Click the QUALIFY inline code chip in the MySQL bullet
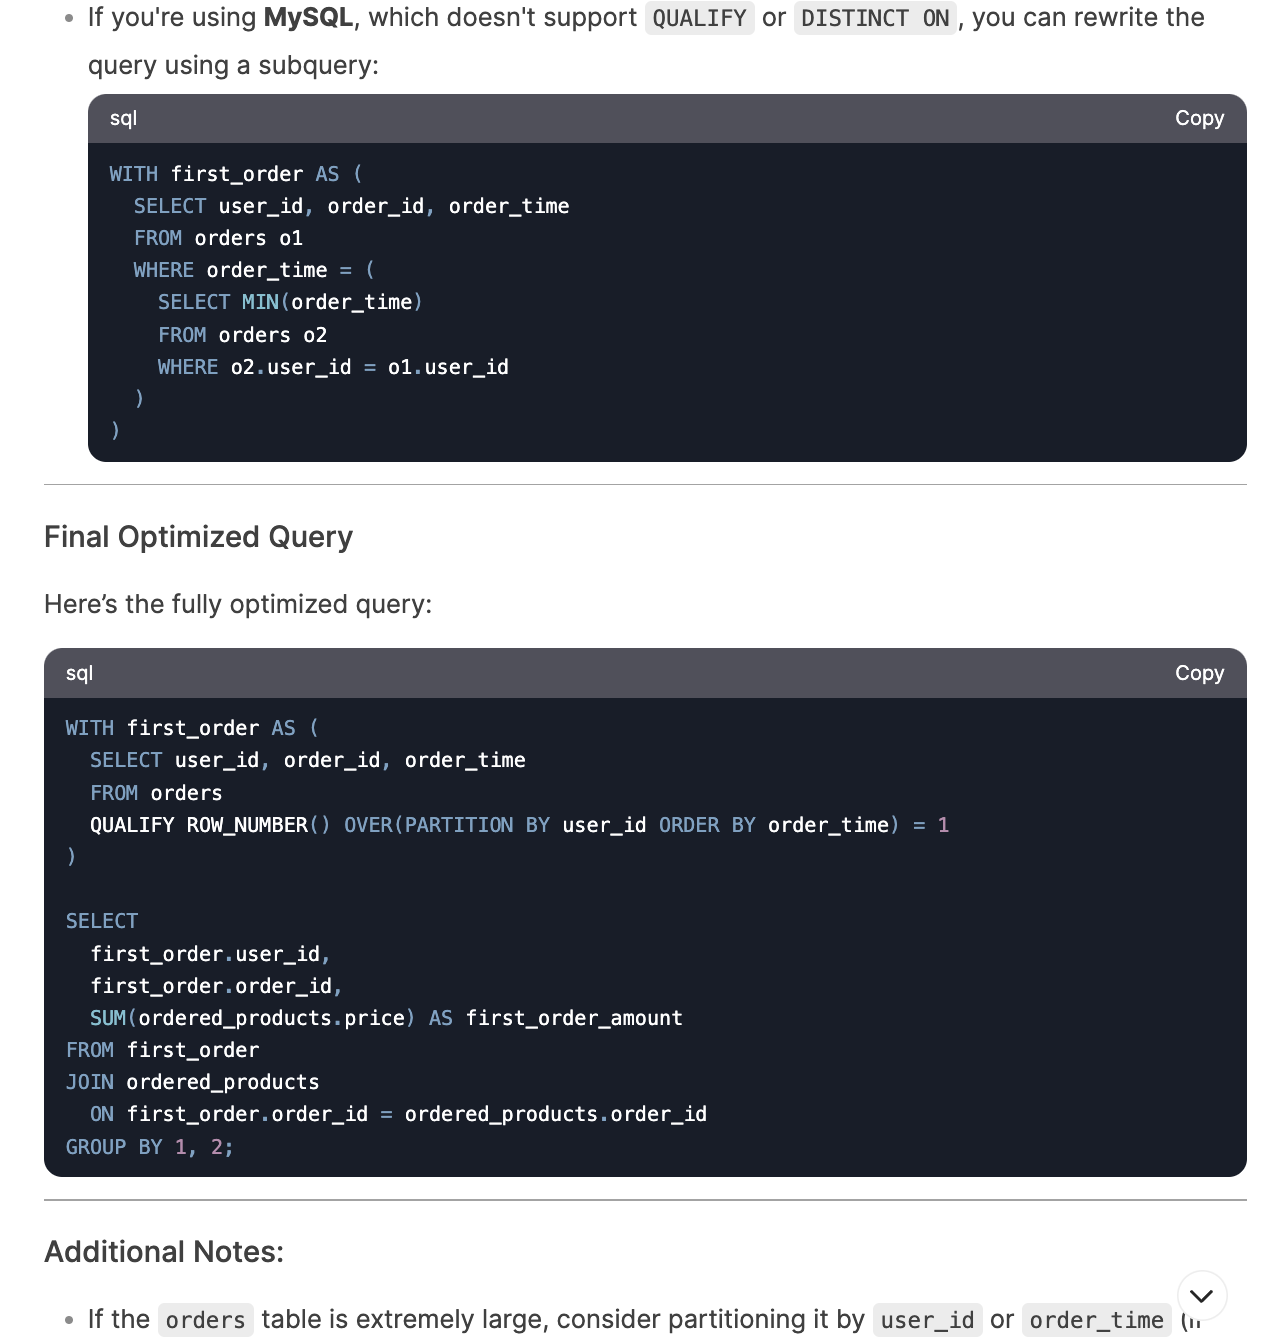This screenshot has width=1266, height=1344. [x=699, y=18]
